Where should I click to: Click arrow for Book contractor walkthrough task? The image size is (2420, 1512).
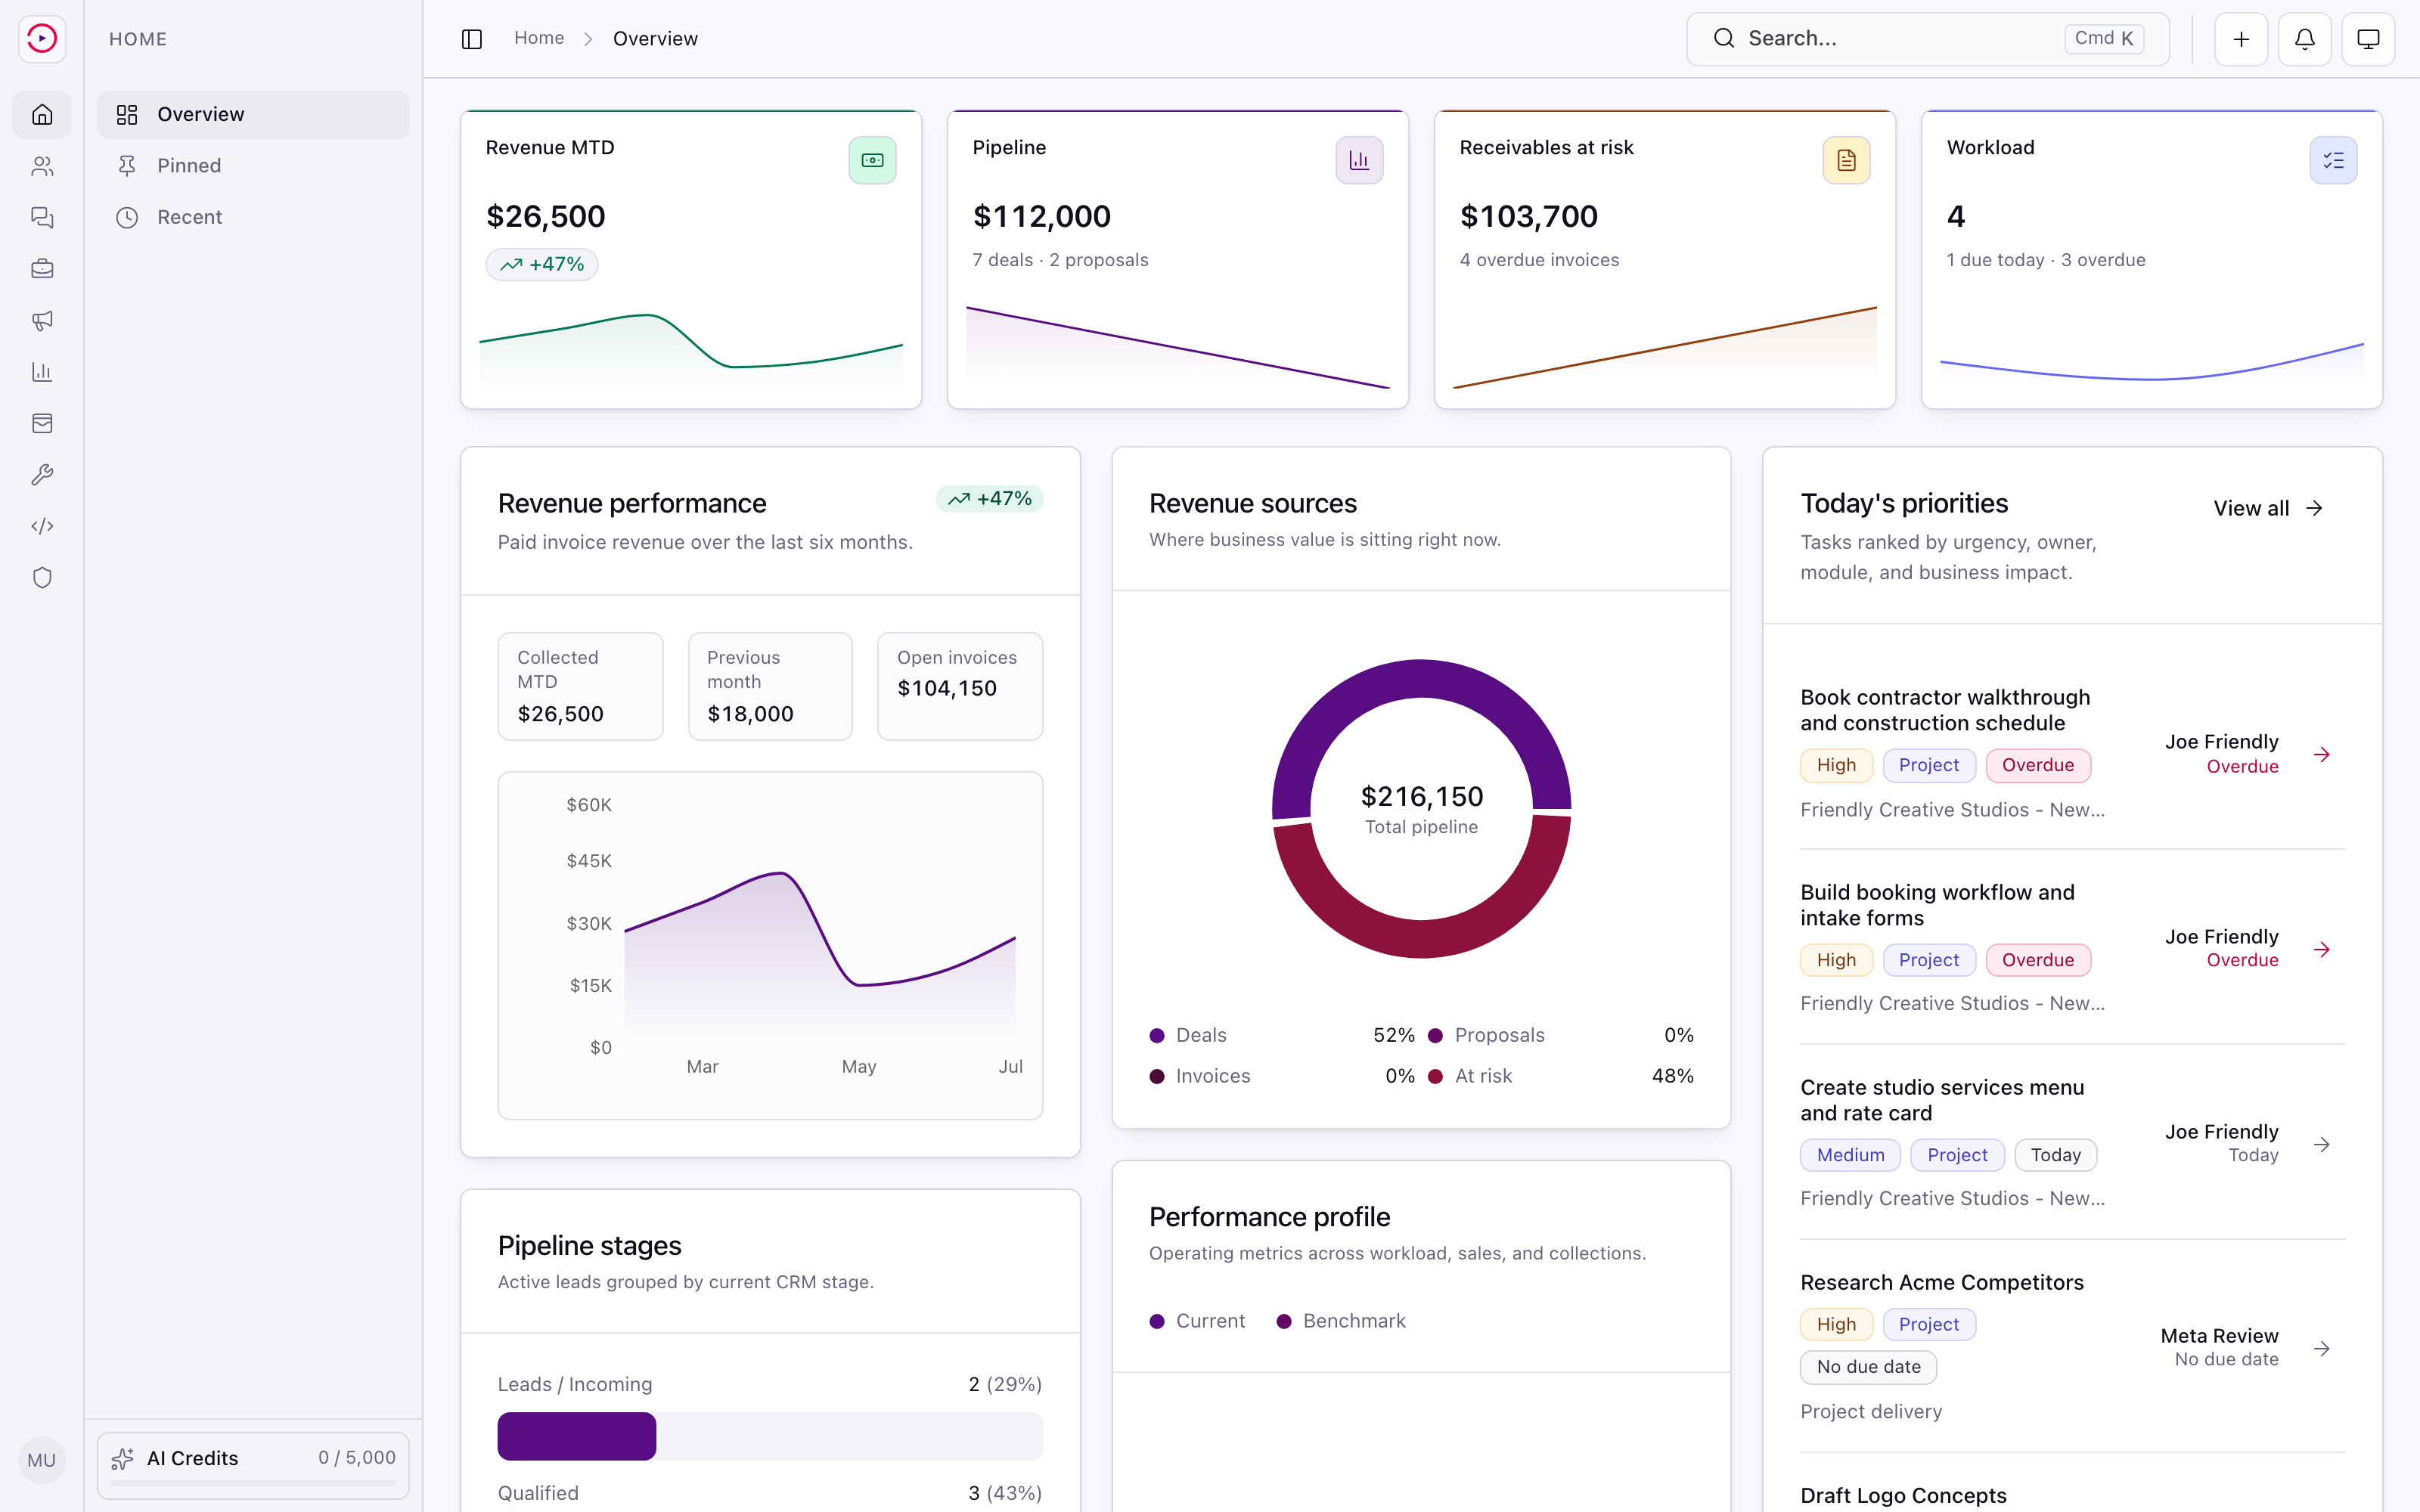pyautogui.click(x=2322, y=754)
